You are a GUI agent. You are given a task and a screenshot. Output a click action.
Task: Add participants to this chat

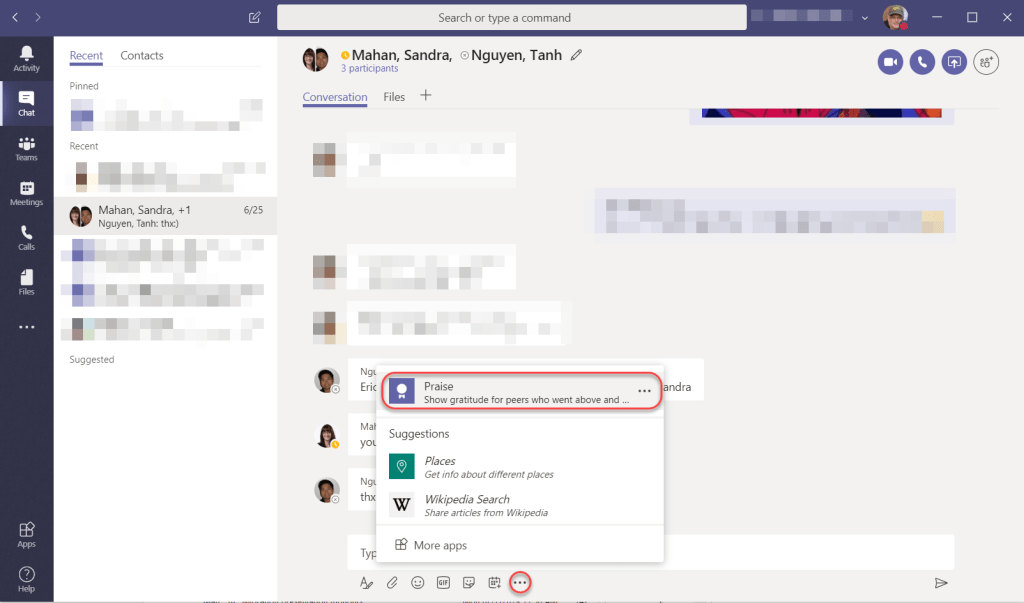click(986, 61)
